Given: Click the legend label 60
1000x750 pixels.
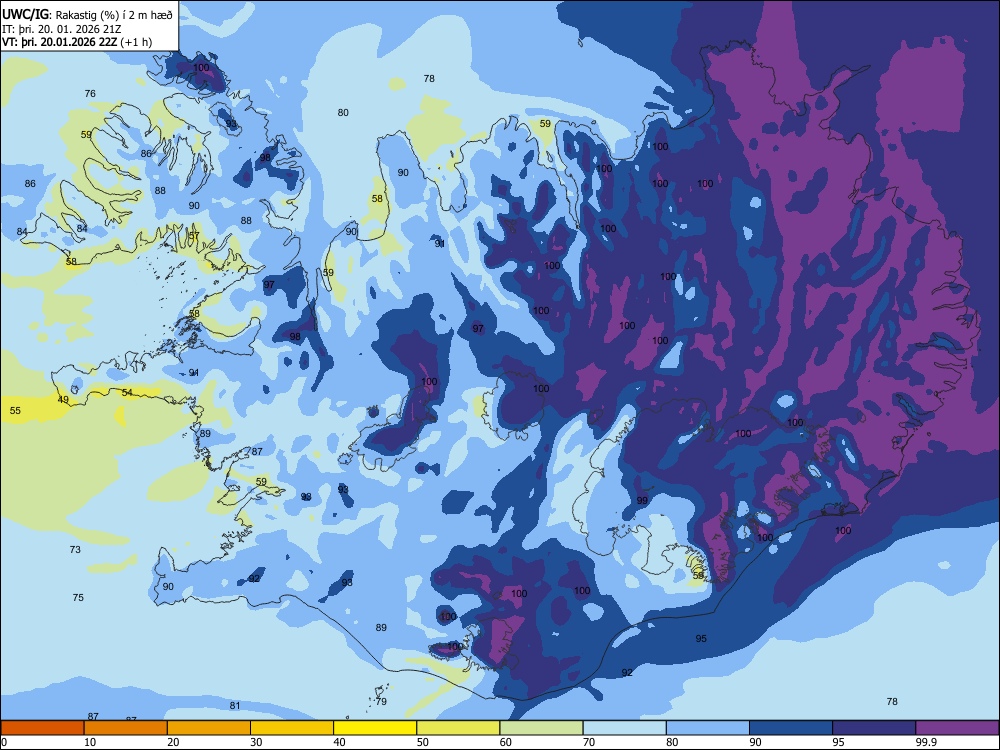Looking at the screenshot, I should coord(506,742).
